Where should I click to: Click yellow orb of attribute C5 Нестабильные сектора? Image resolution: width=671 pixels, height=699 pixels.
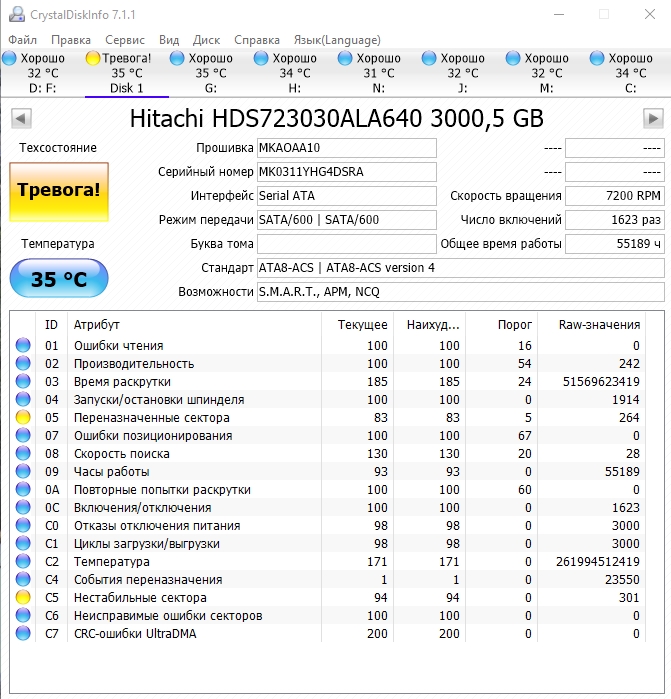tap(23, 597)
